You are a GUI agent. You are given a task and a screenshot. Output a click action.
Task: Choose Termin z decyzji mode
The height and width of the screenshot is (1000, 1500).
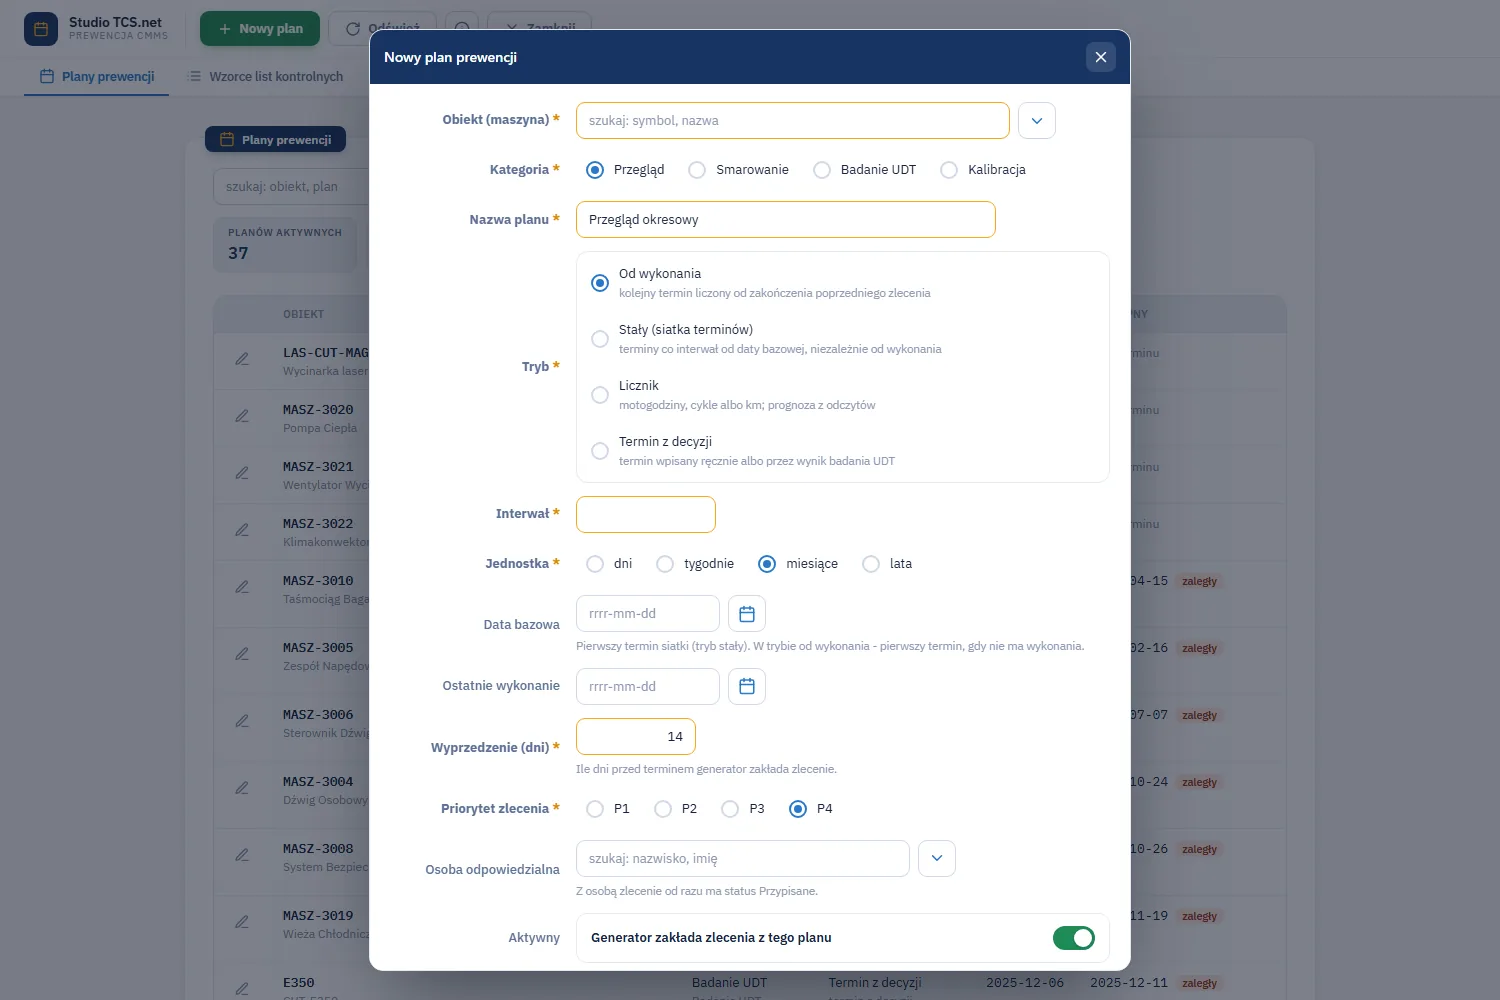click(600, 451)
